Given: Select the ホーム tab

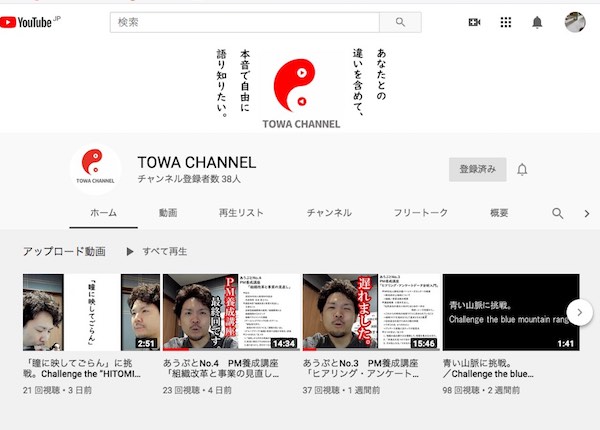Looking at the screenshot, I should point(103,213).
